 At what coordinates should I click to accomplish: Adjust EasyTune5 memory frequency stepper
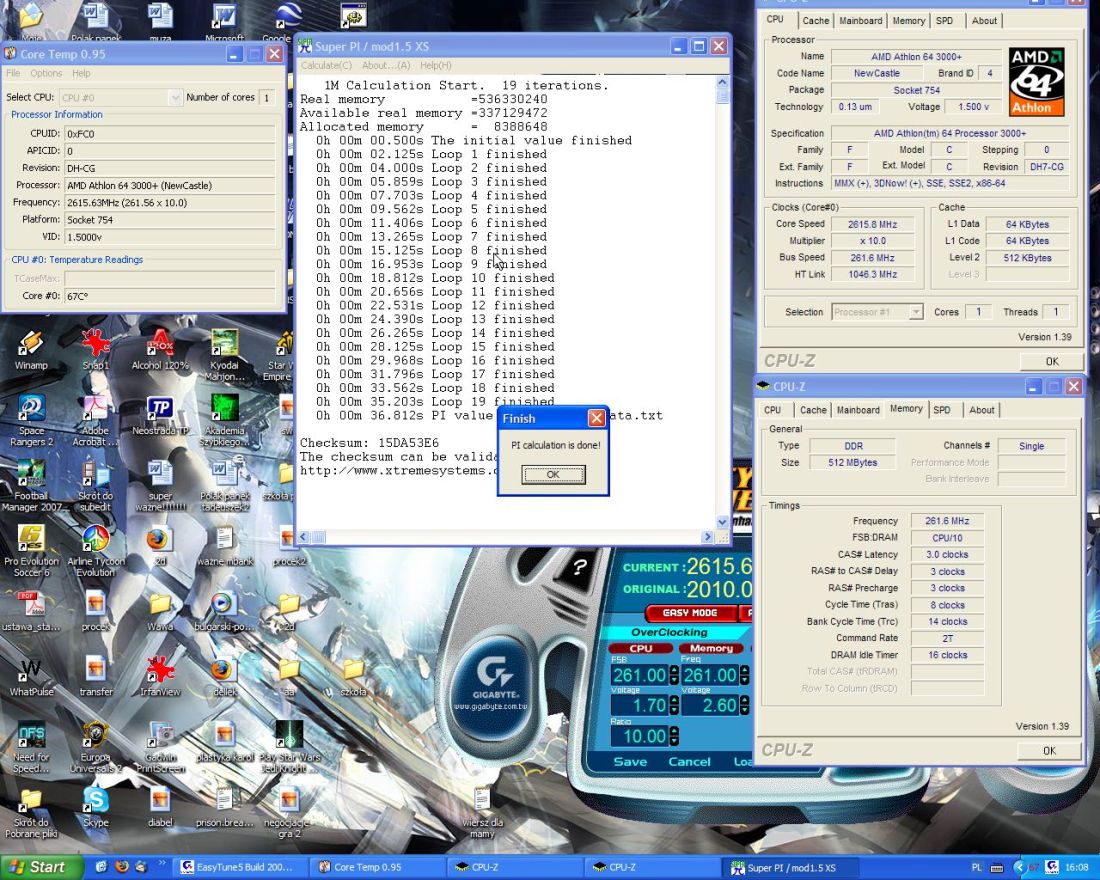tap(744, 675)
